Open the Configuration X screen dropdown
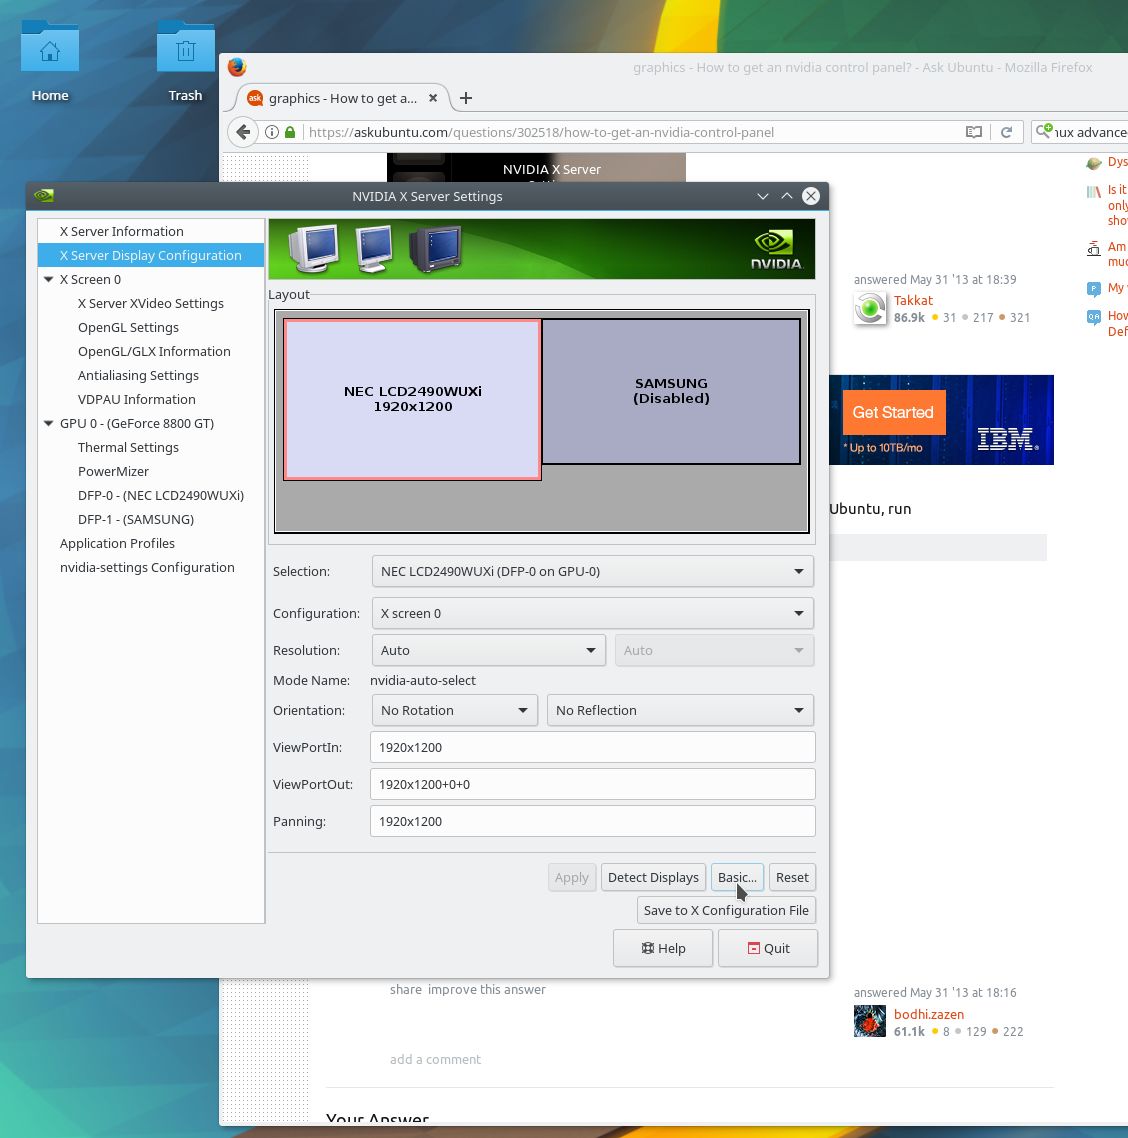This screenshot has width=1128, height=1138. click(592, 613)
